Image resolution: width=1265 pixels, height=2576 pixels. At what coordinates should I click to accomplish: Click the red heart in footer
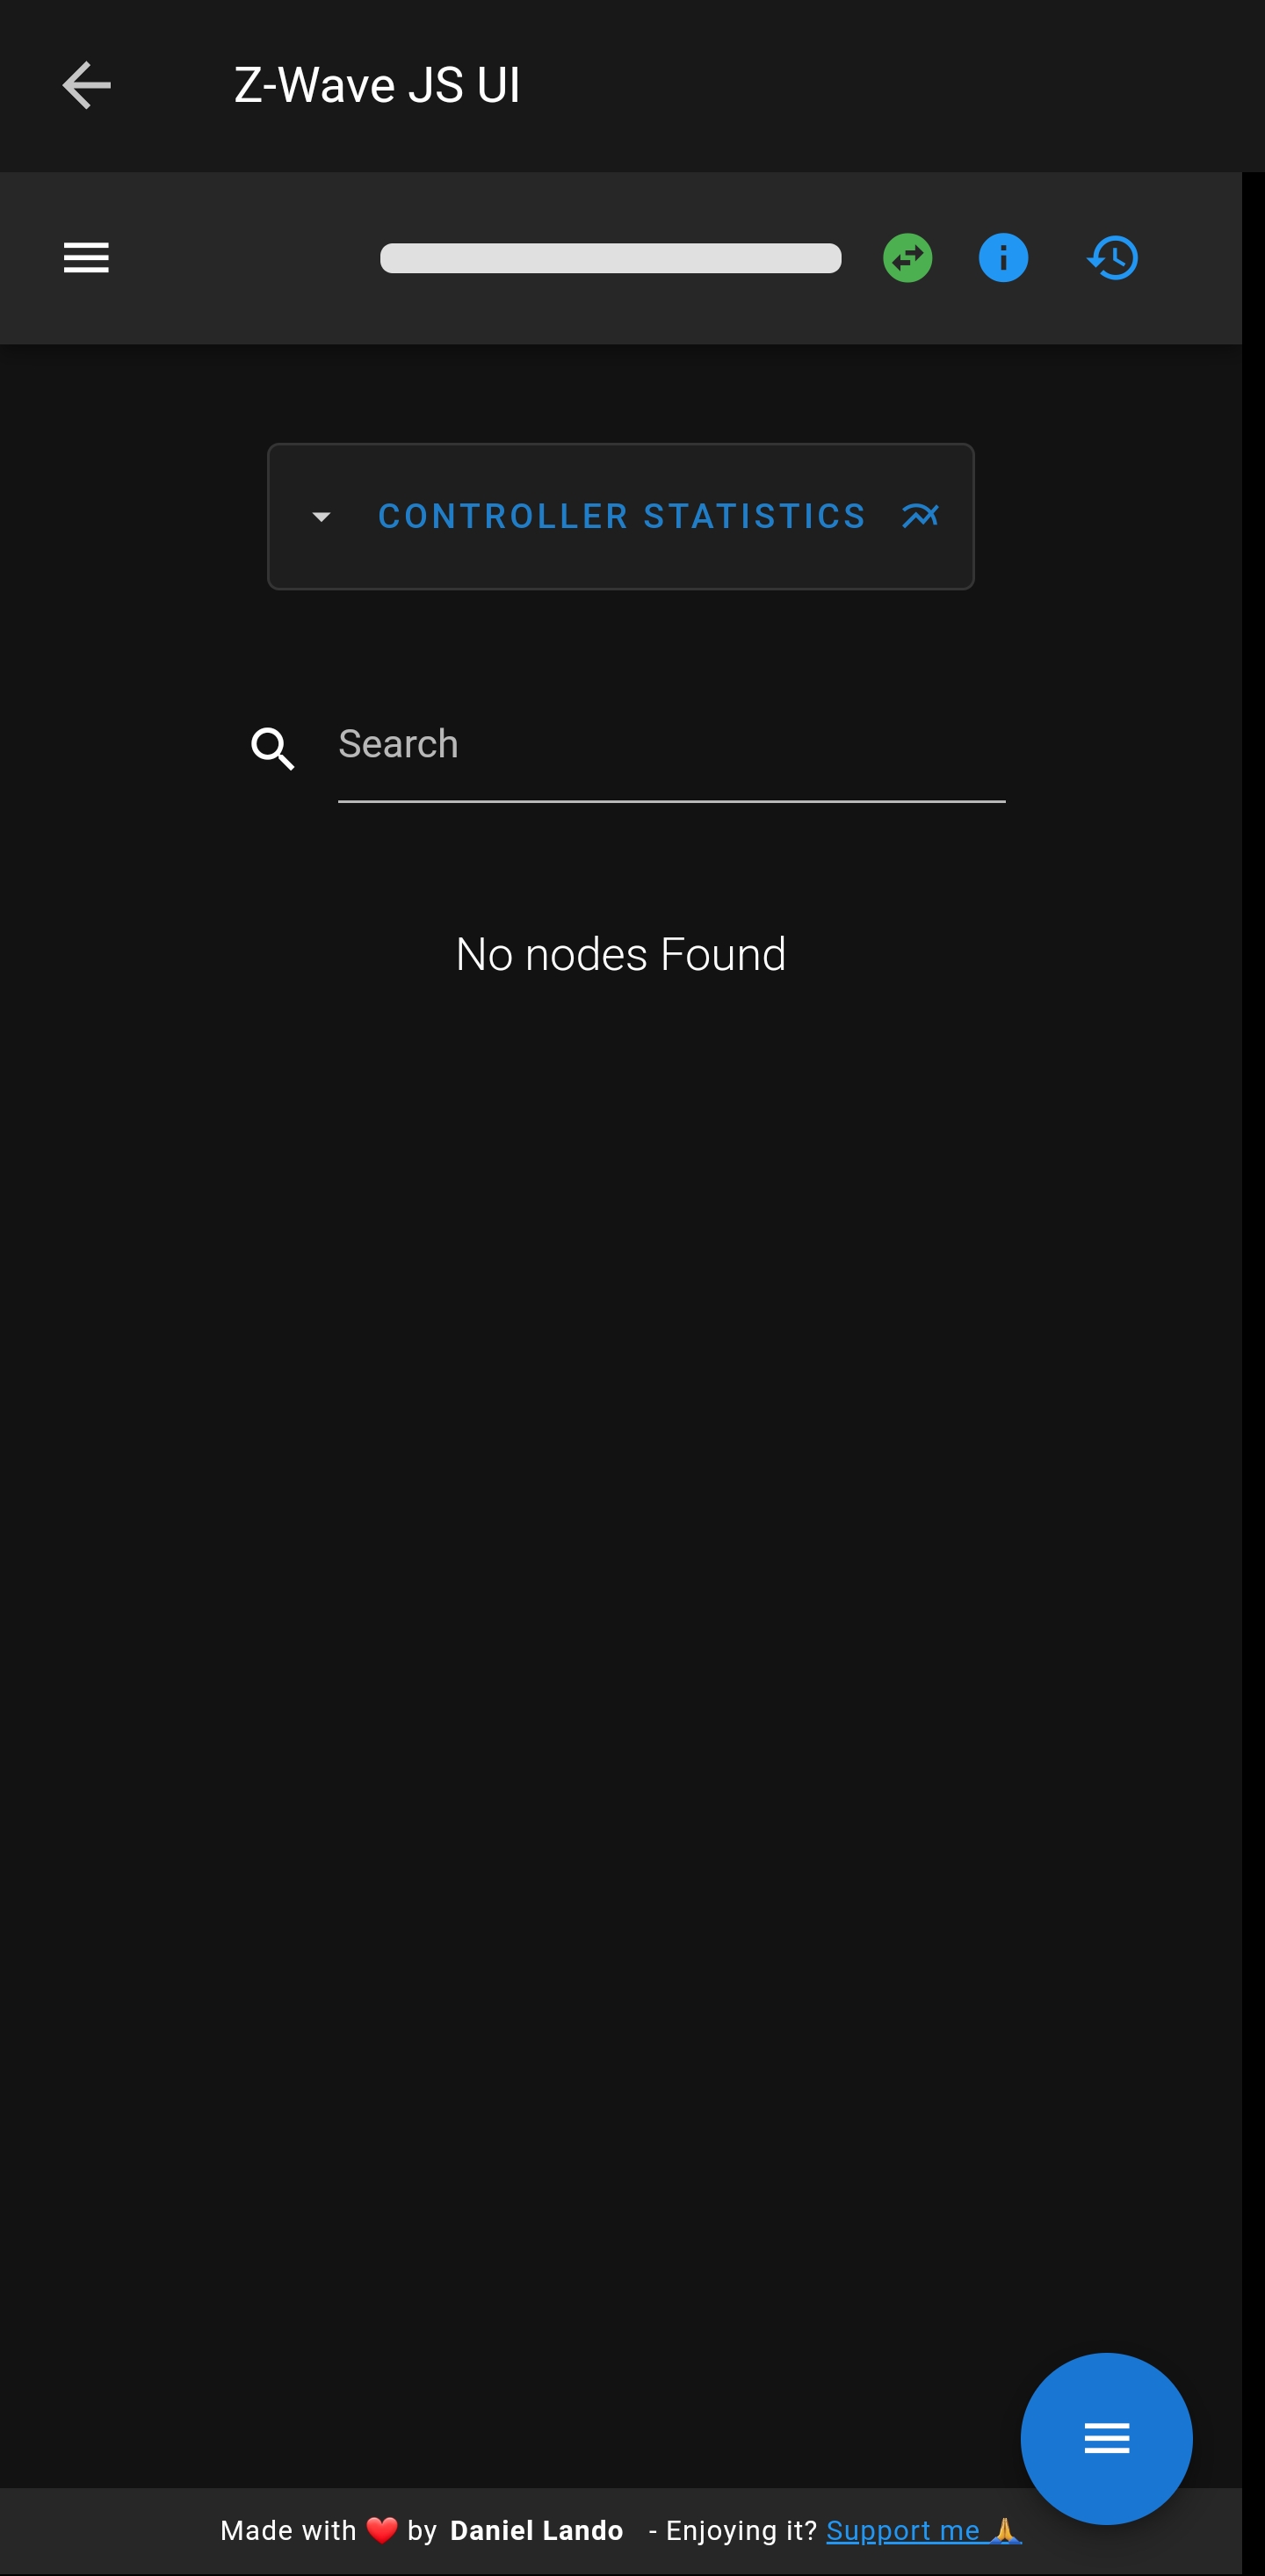(x=382, y=2531)
